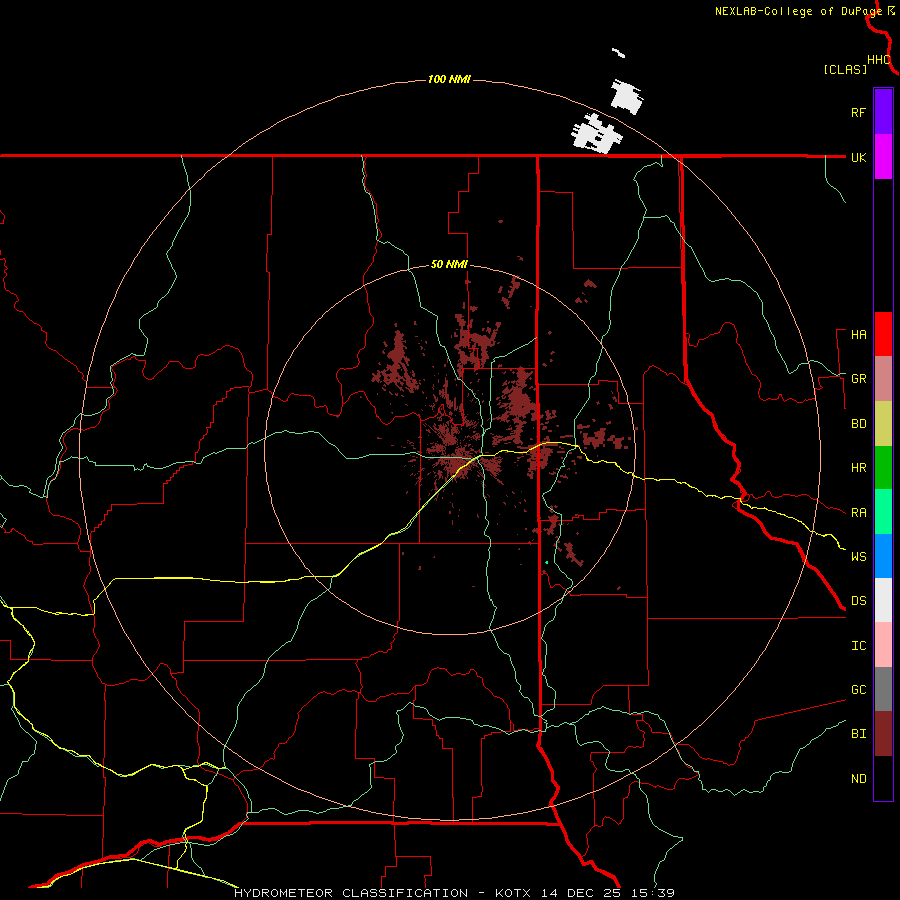Click the 'DS' legend label
900x900 pixels.
[x=858, y=601]
